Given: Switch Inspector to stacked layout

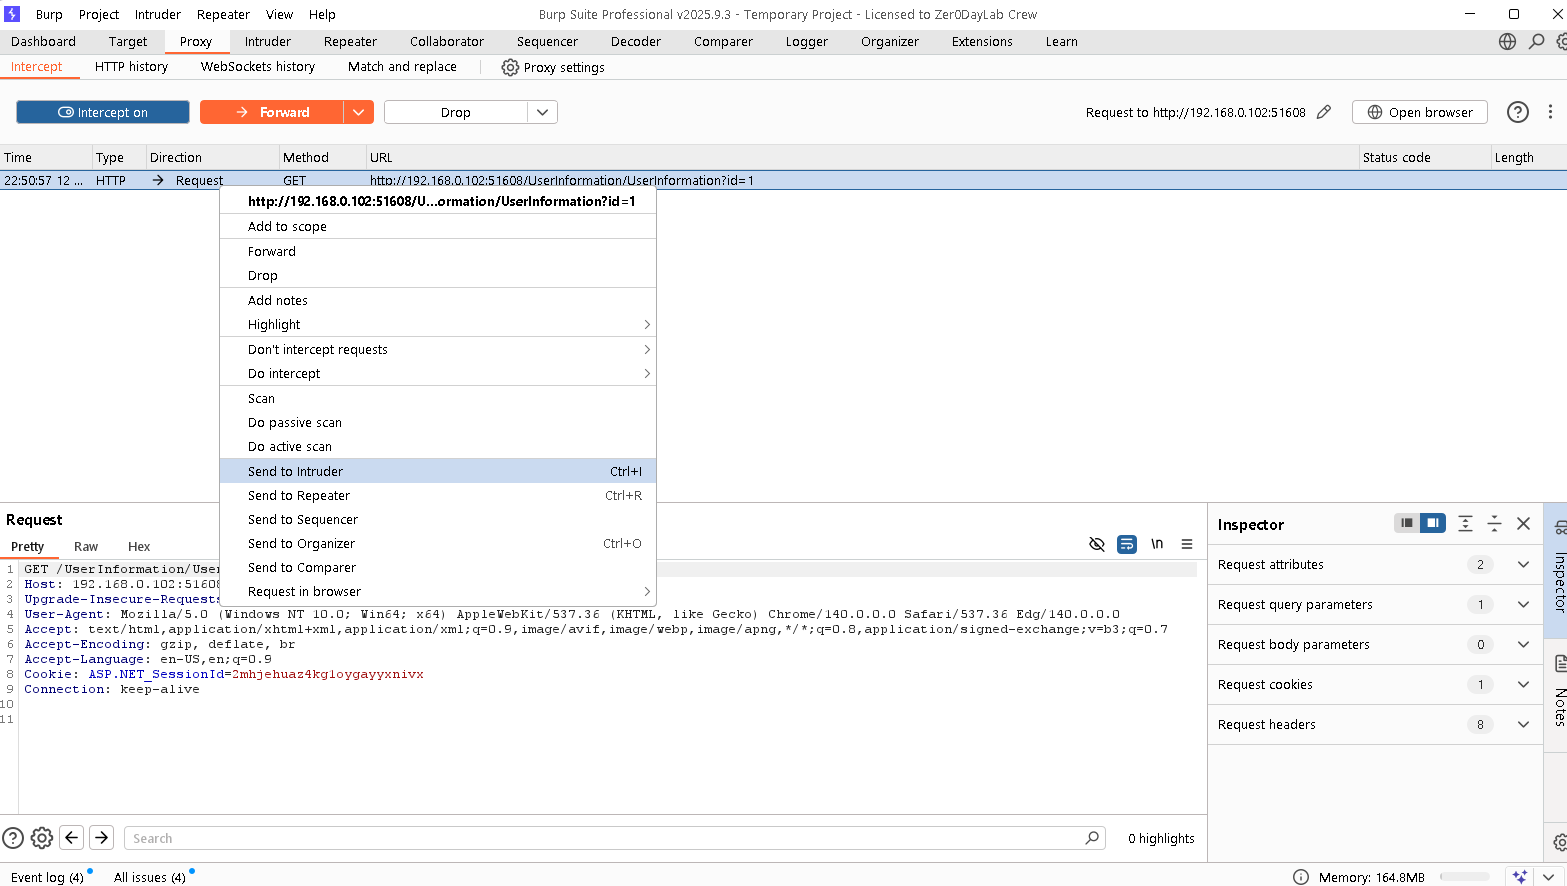Looking at the screenshot, I should click(1407, 523).
